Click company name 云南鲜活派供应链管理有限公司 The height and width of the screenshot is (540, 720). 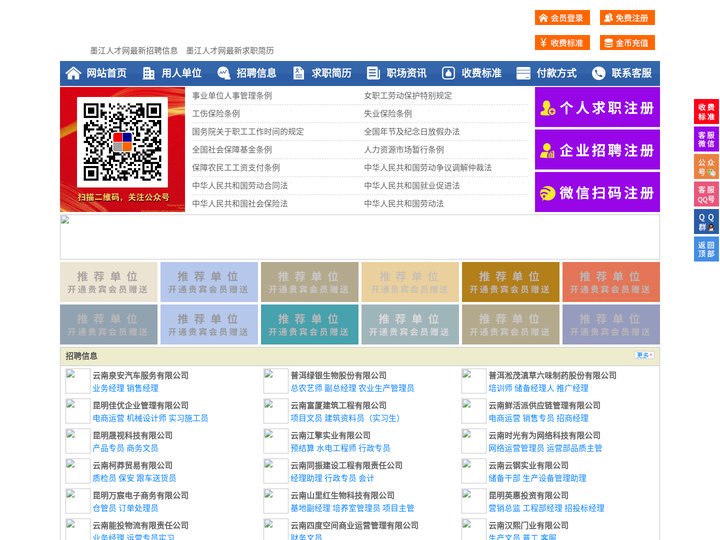544,405
